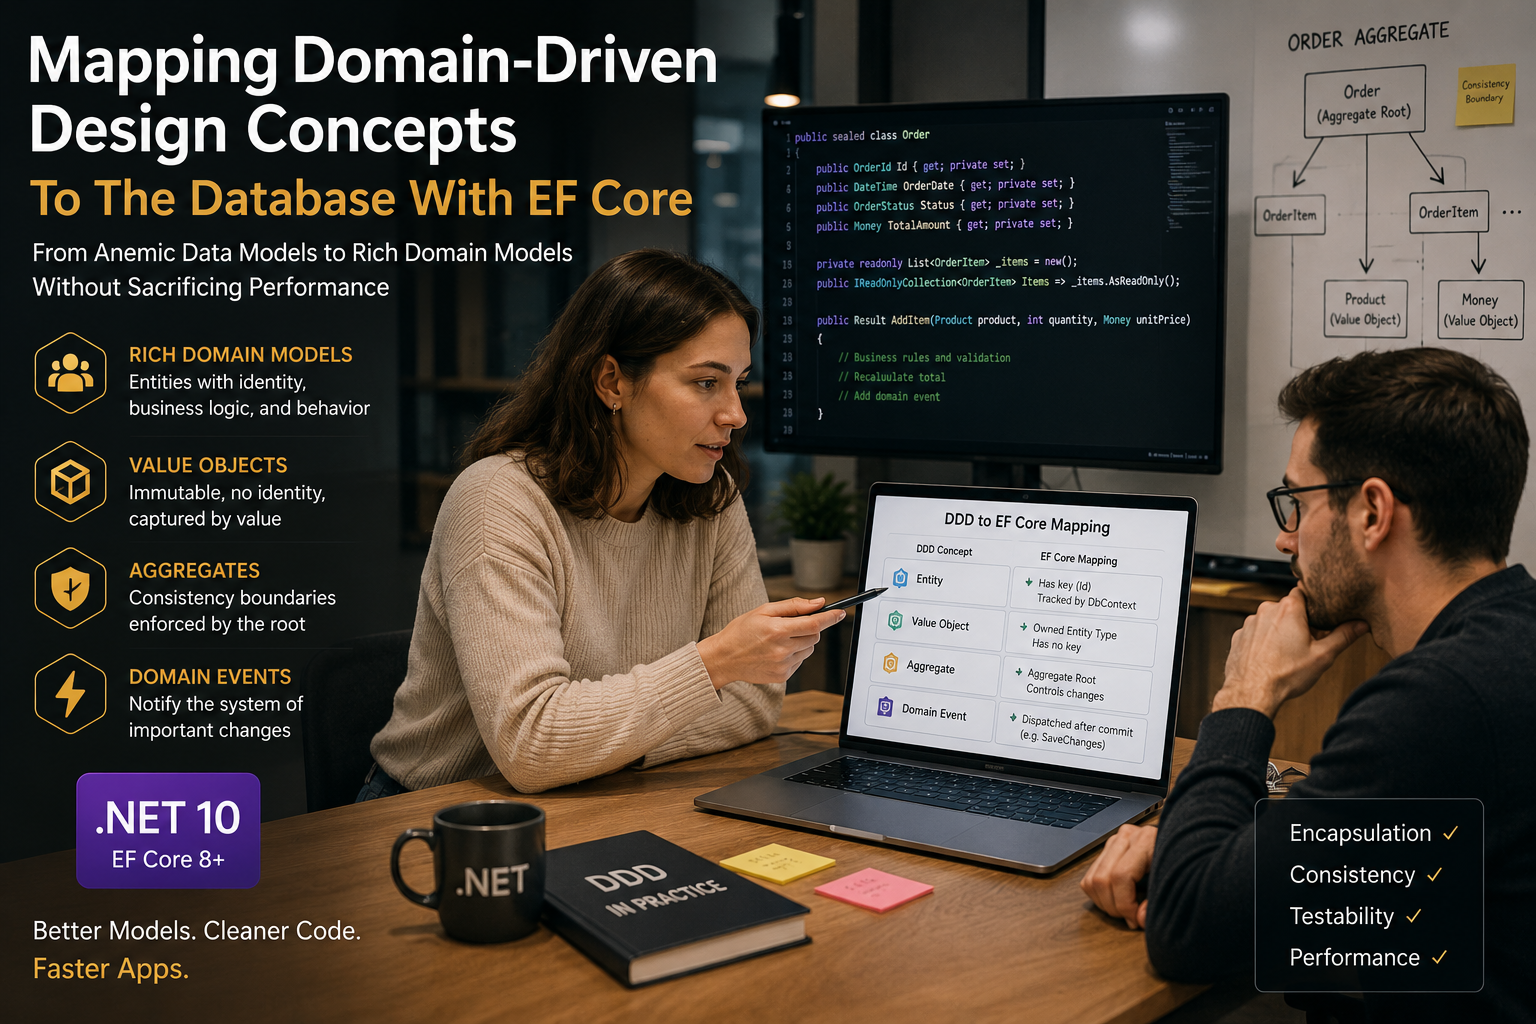Click the '// Recalculate total' comment
This screenshot has height=1024, width=1536.
[x=891, y=377]
